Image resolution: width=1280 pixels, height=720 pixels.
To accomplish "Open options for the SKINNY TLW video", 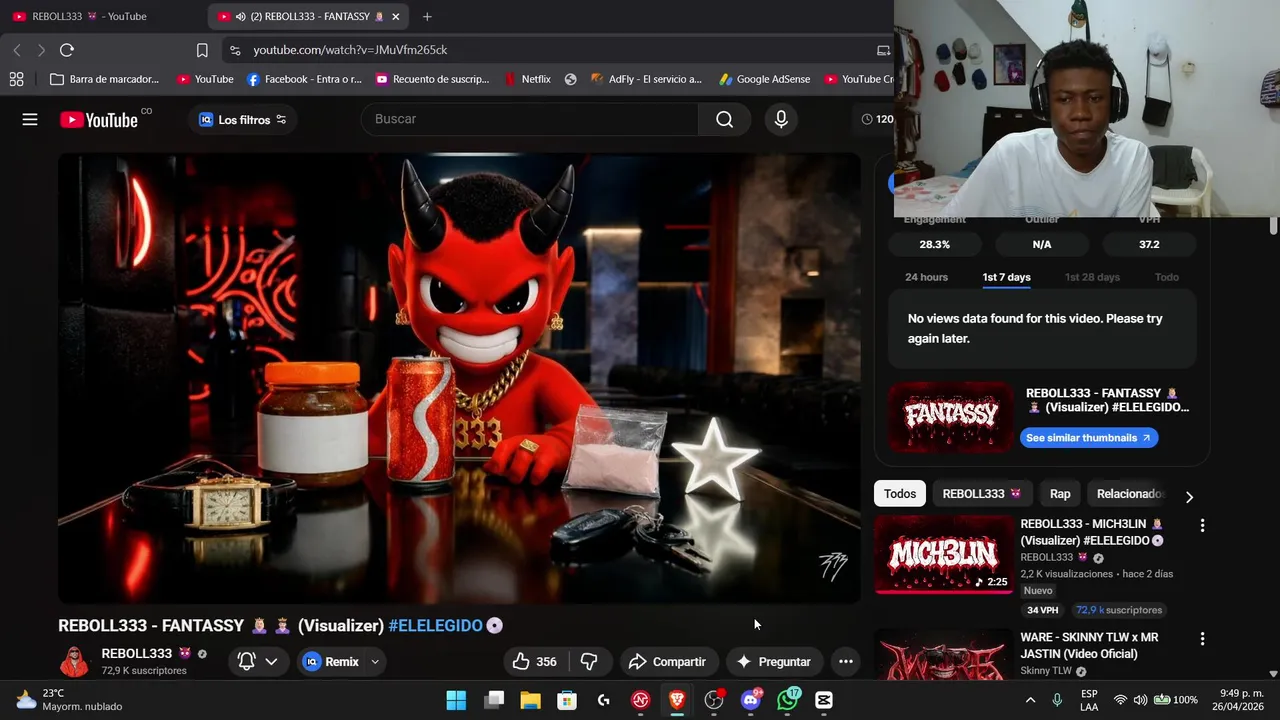I will pos(1202,638).
